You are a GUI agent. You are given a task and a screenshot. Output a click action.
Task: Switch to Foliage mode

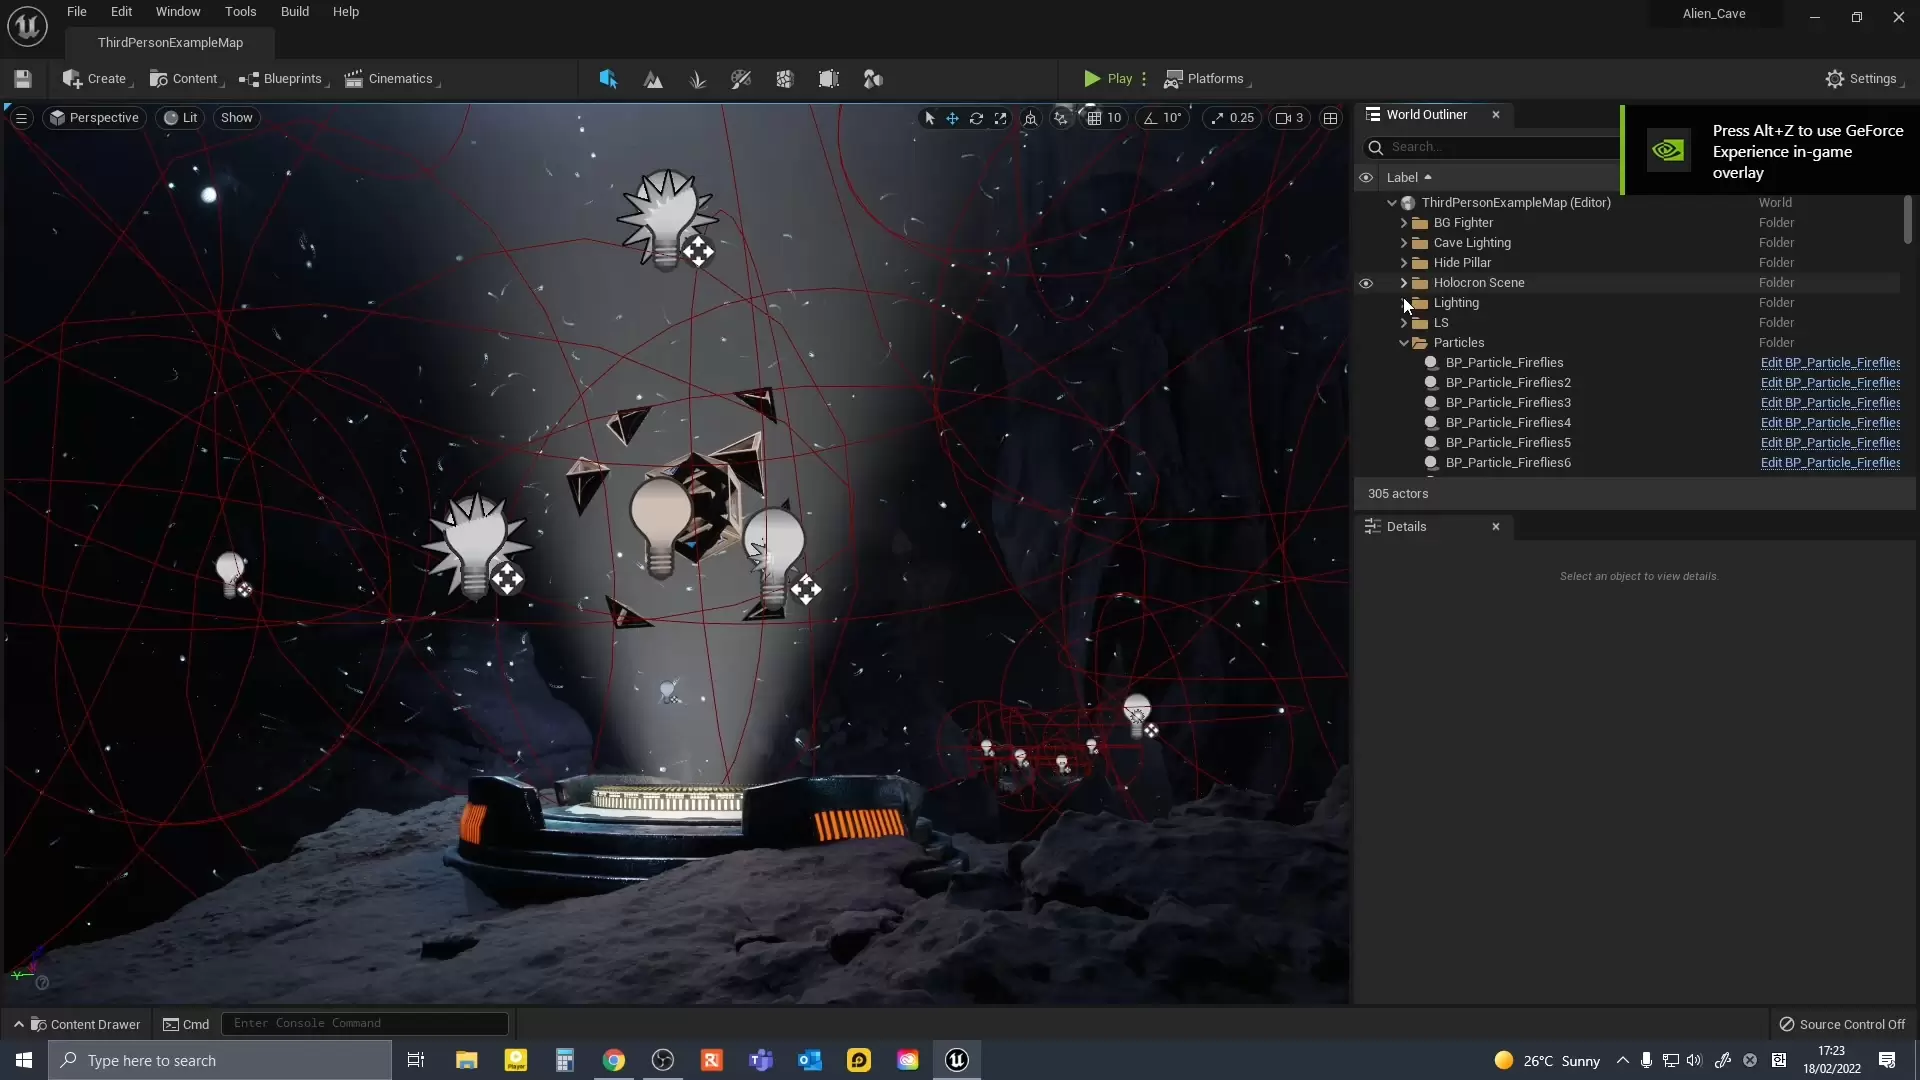click(697, 79)
